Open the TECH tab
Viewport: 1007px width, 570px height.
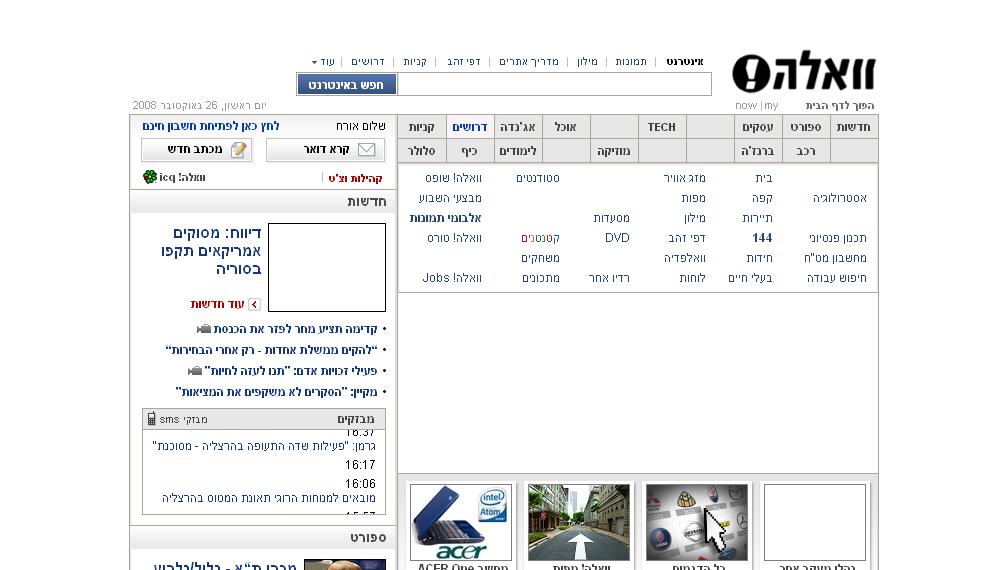(661, 127)
